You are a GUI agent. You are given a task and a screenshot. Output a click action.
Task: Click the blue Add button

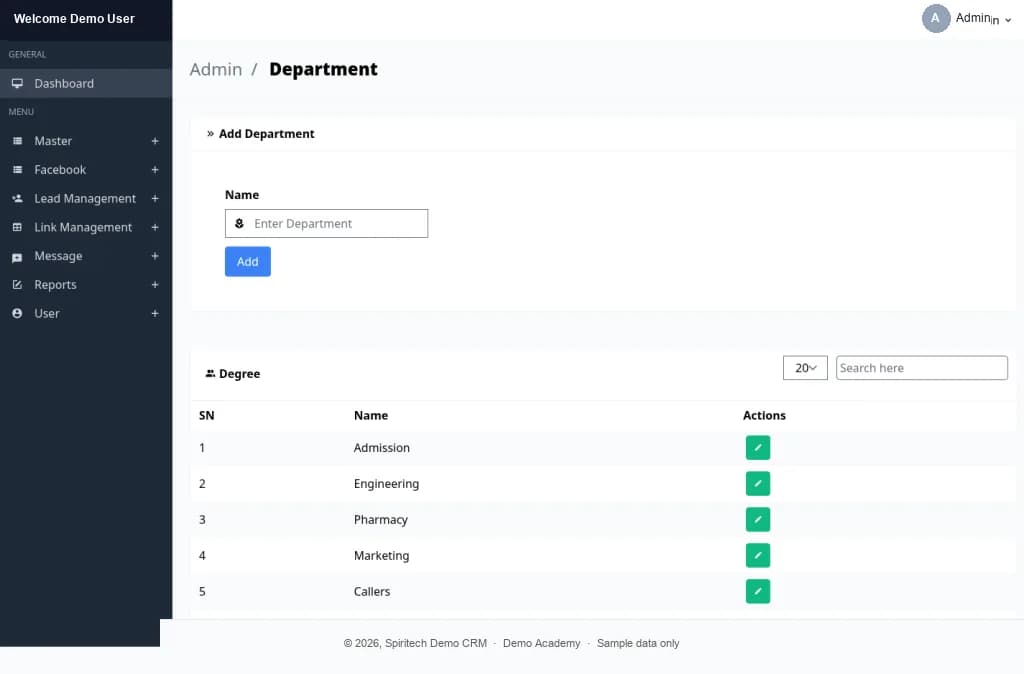248,261
